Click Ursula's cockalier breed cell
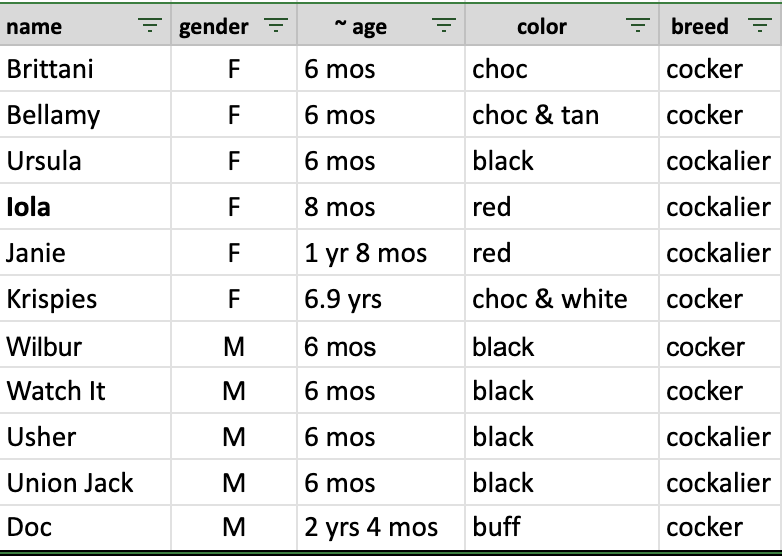The height and width of the screenshot is (556, 782). 719,161
